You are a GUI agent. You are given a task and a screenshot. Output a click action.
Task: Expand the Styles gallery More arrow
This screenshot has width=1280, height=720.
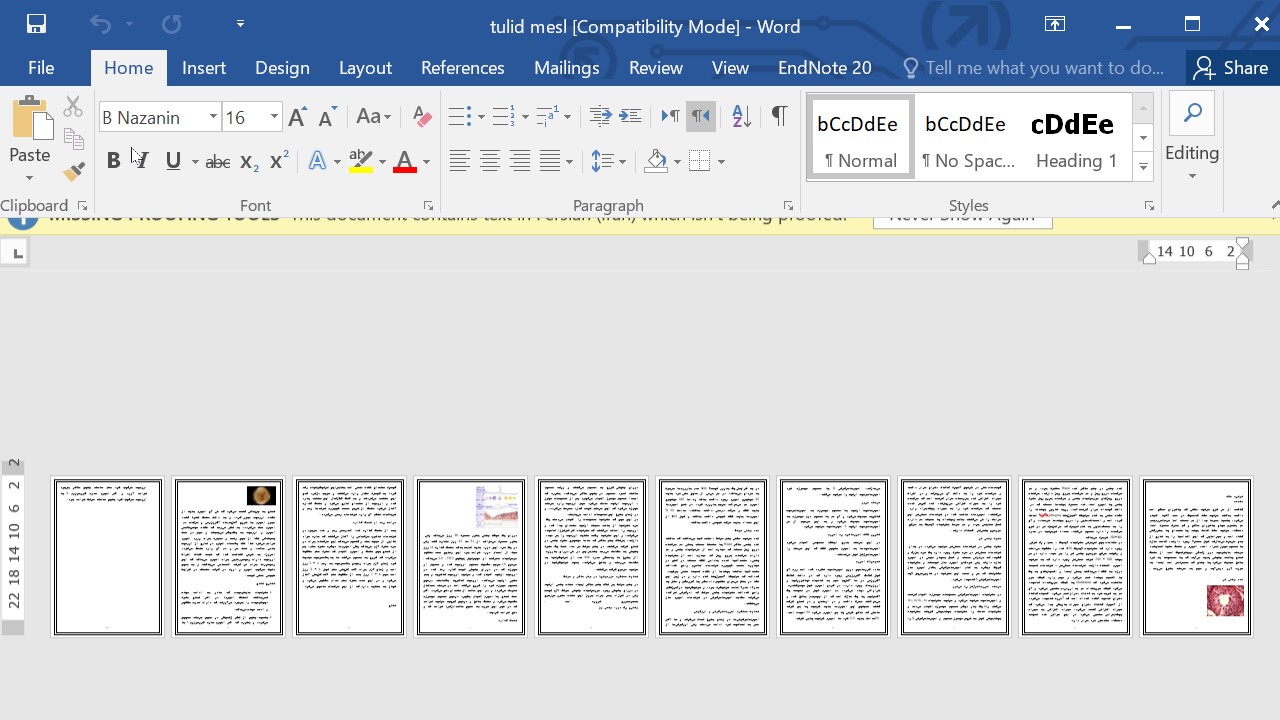[x=1143, y=168]
